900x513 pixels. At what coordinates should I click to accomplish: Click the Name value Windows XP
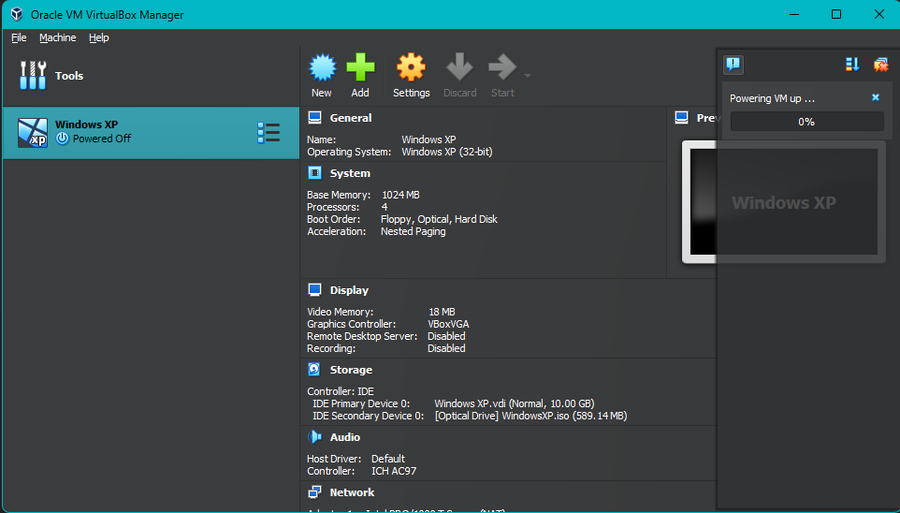tap(429, 139)
